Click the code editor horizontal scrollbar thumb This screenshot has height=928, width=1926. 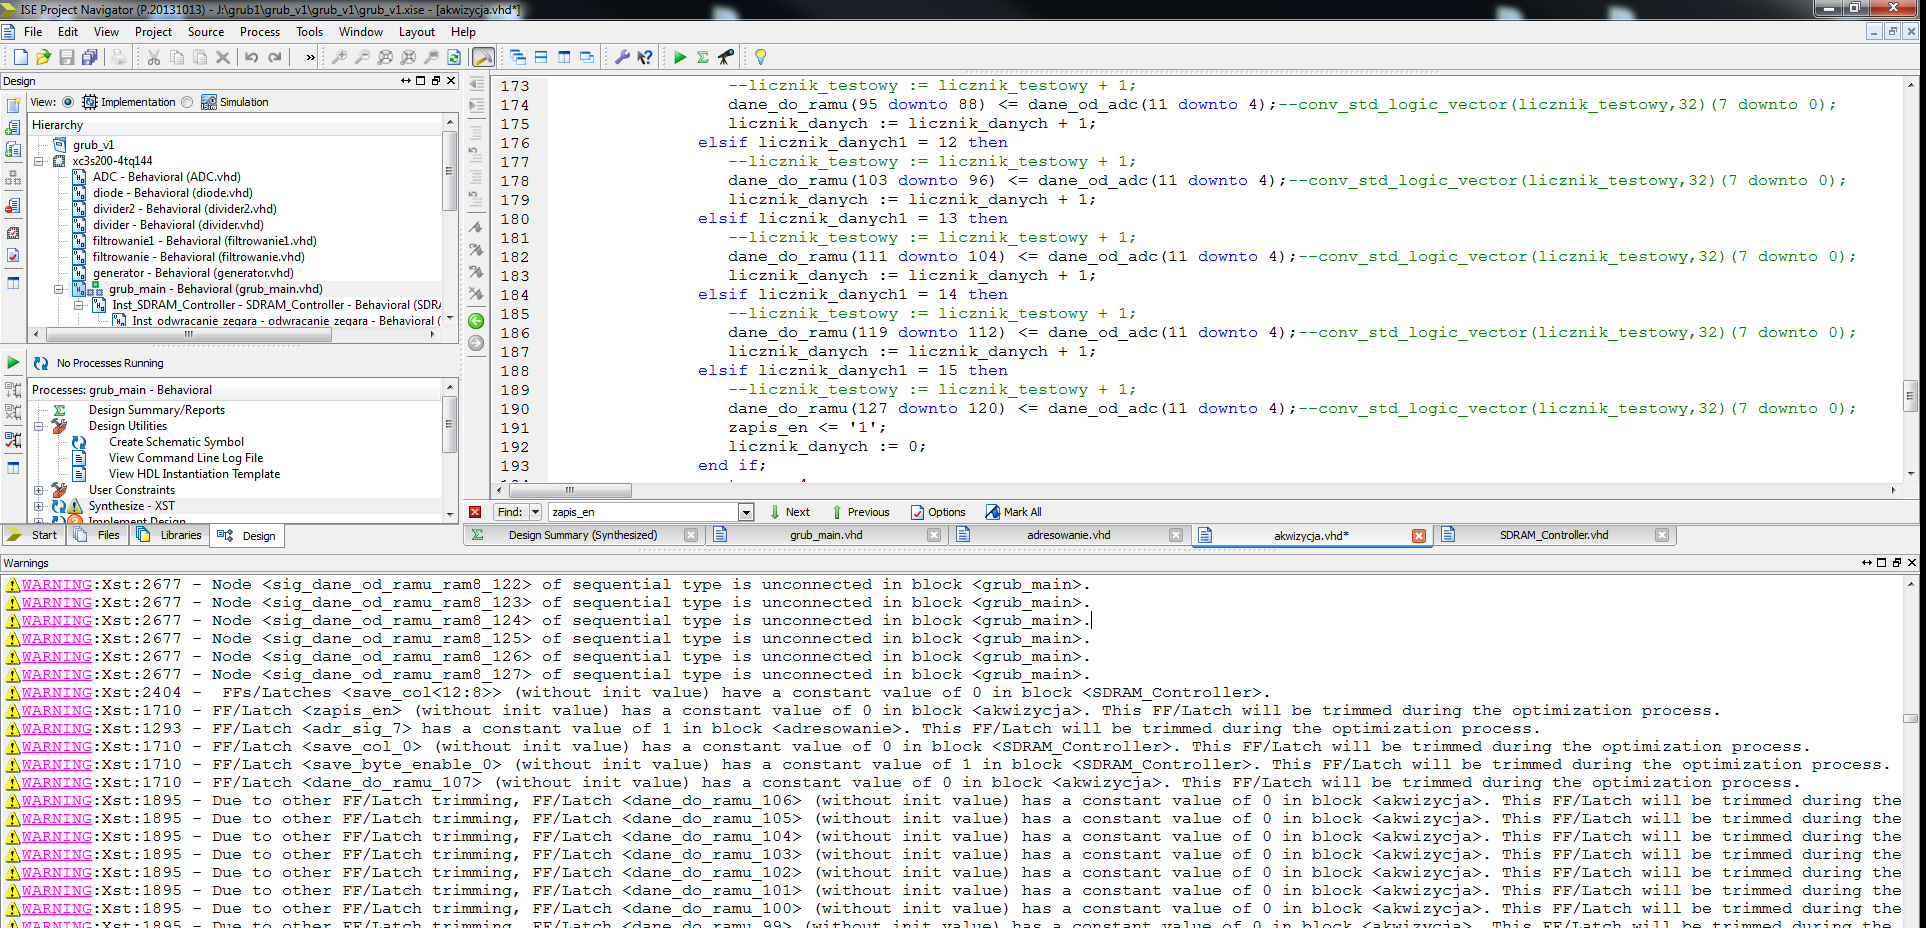pos(570,490)
